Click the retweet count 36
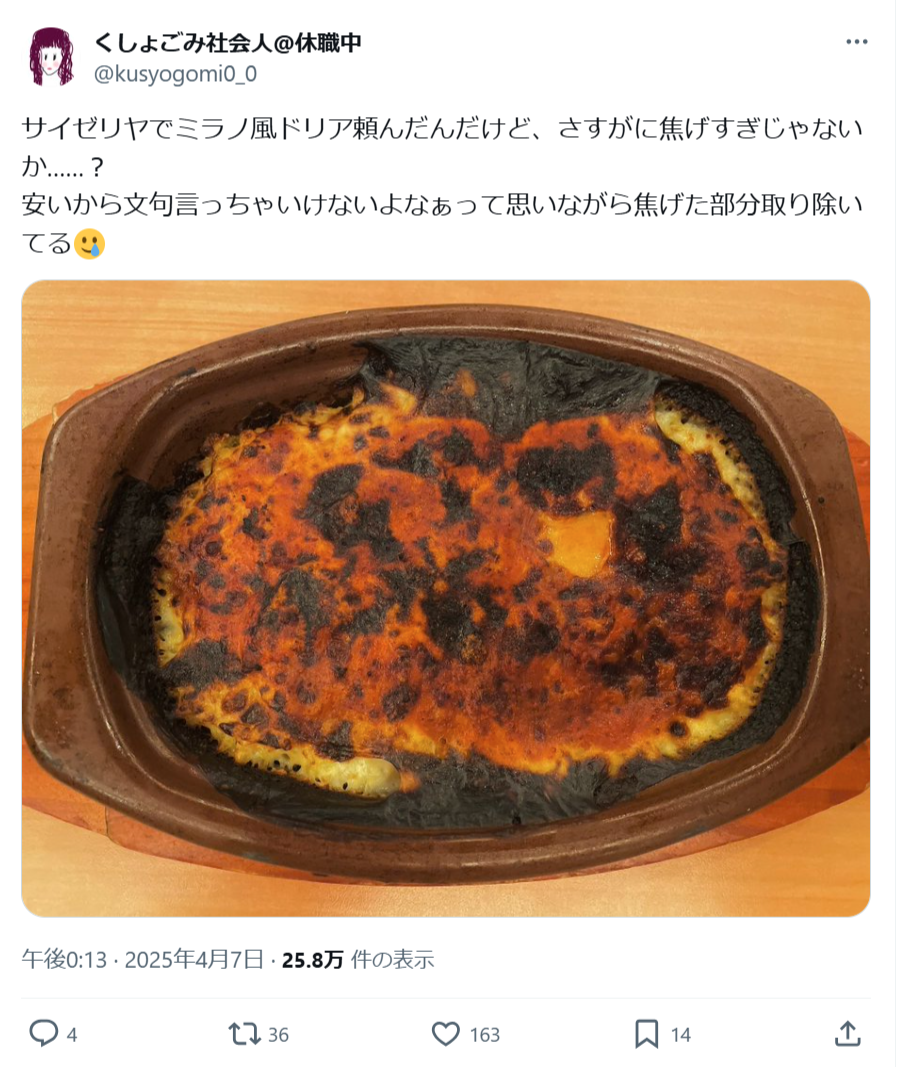Viewport: 906px width, 1067px height. point(278,1035)
